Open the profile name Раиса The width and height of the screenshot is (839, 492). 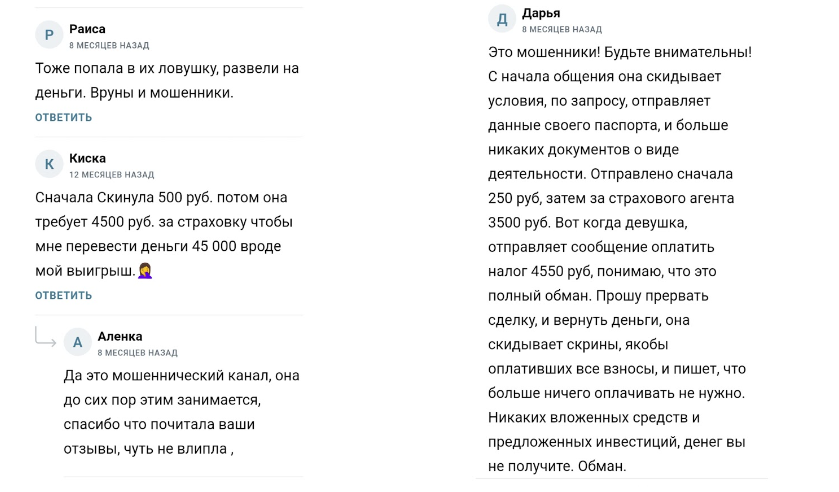coord(87,29)
